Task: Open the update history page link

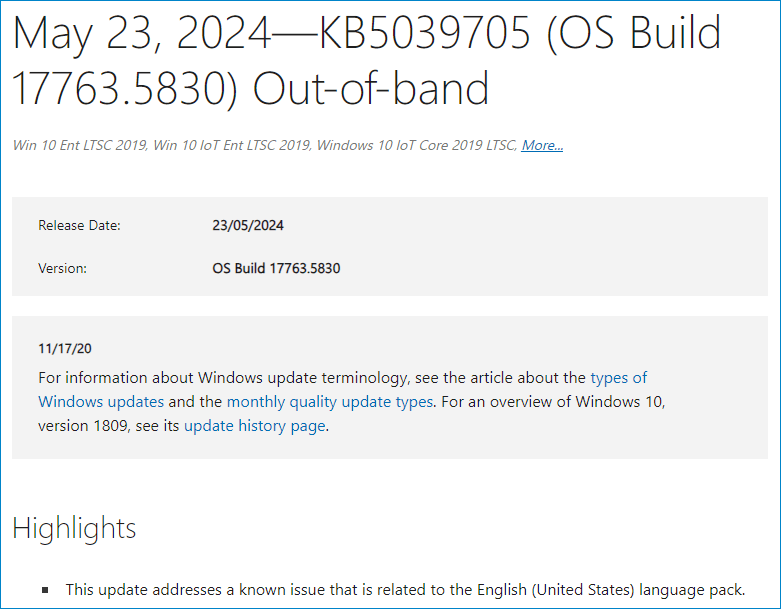Action: [x=254, y=426]
